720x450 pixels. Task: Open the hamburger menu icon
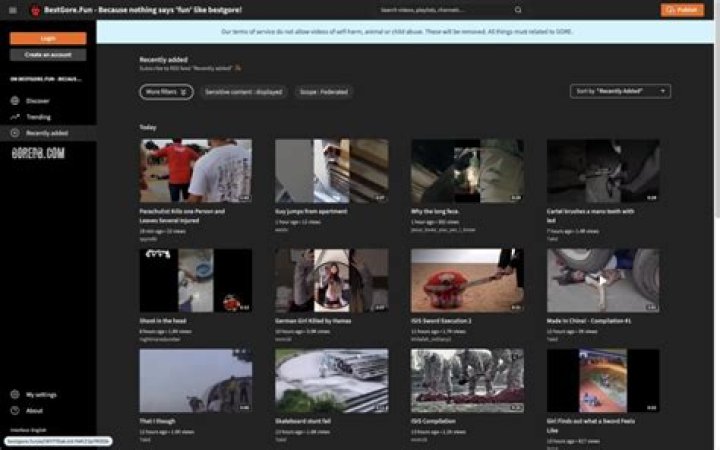[x=13, y=10]
